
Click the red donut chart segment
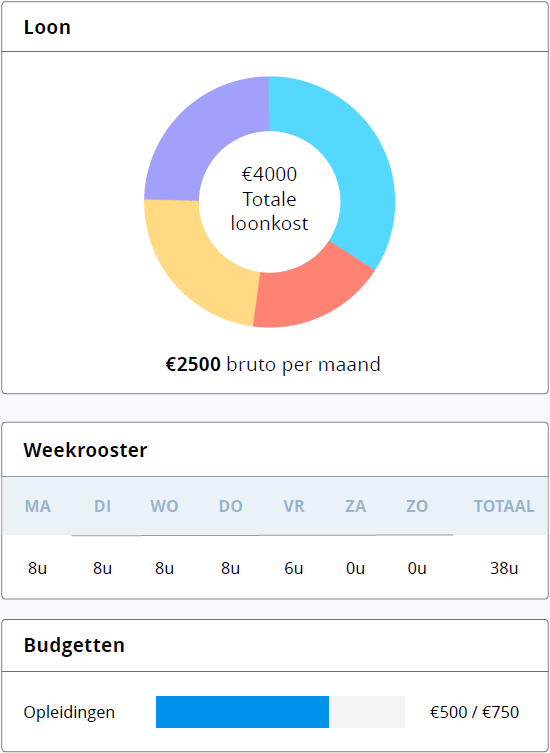click(x=311, y=293)
